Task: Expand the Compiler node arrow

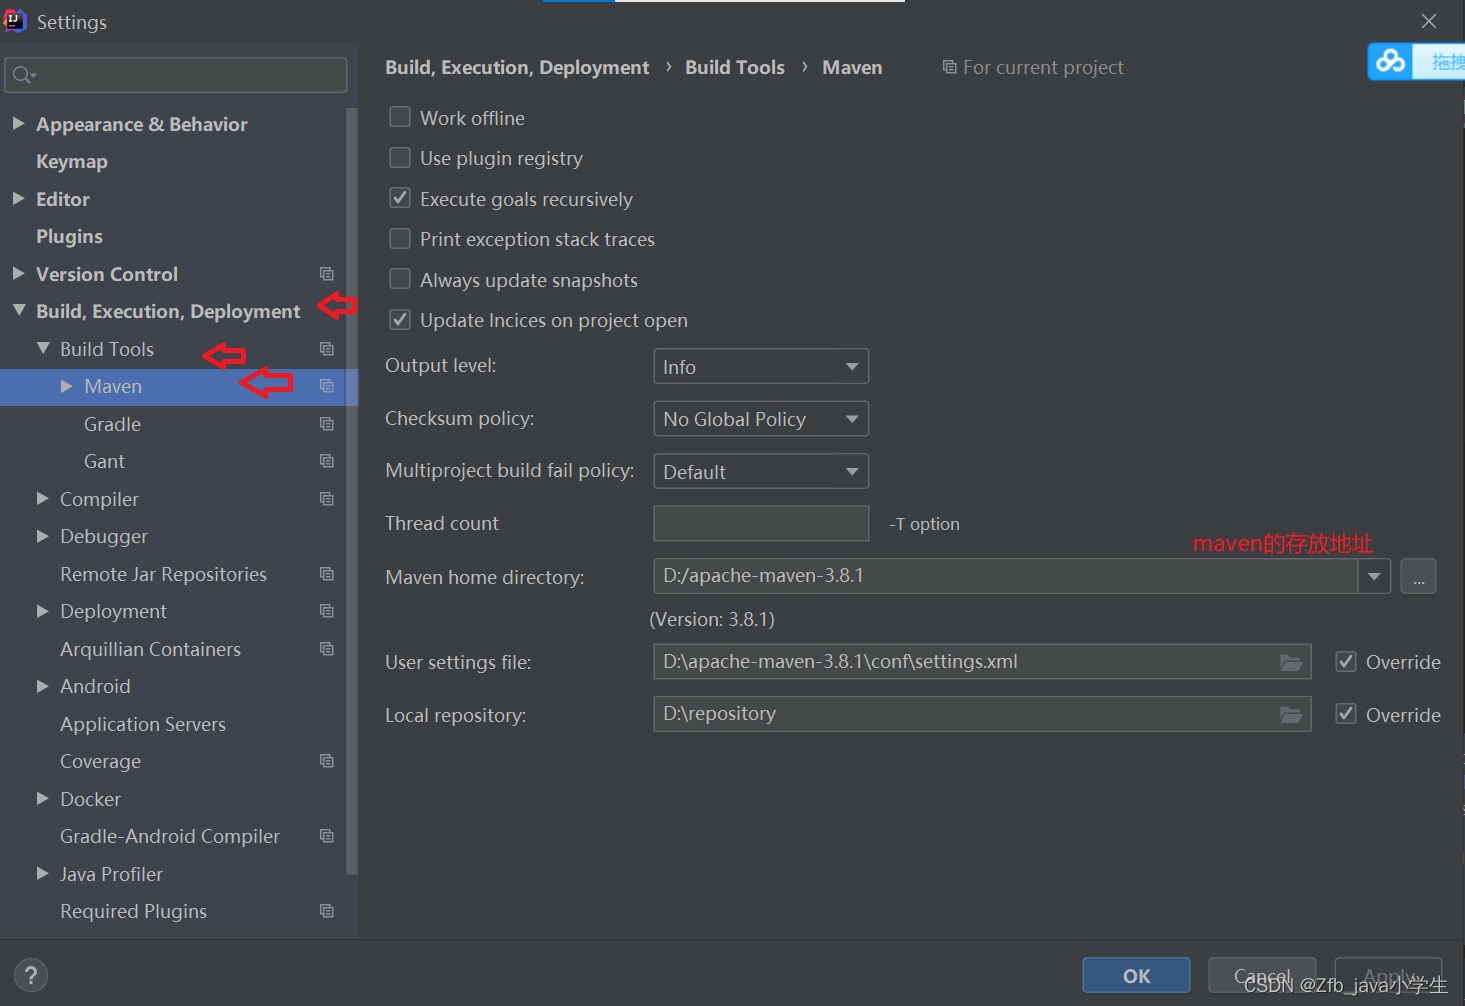Action: point(43,498)
